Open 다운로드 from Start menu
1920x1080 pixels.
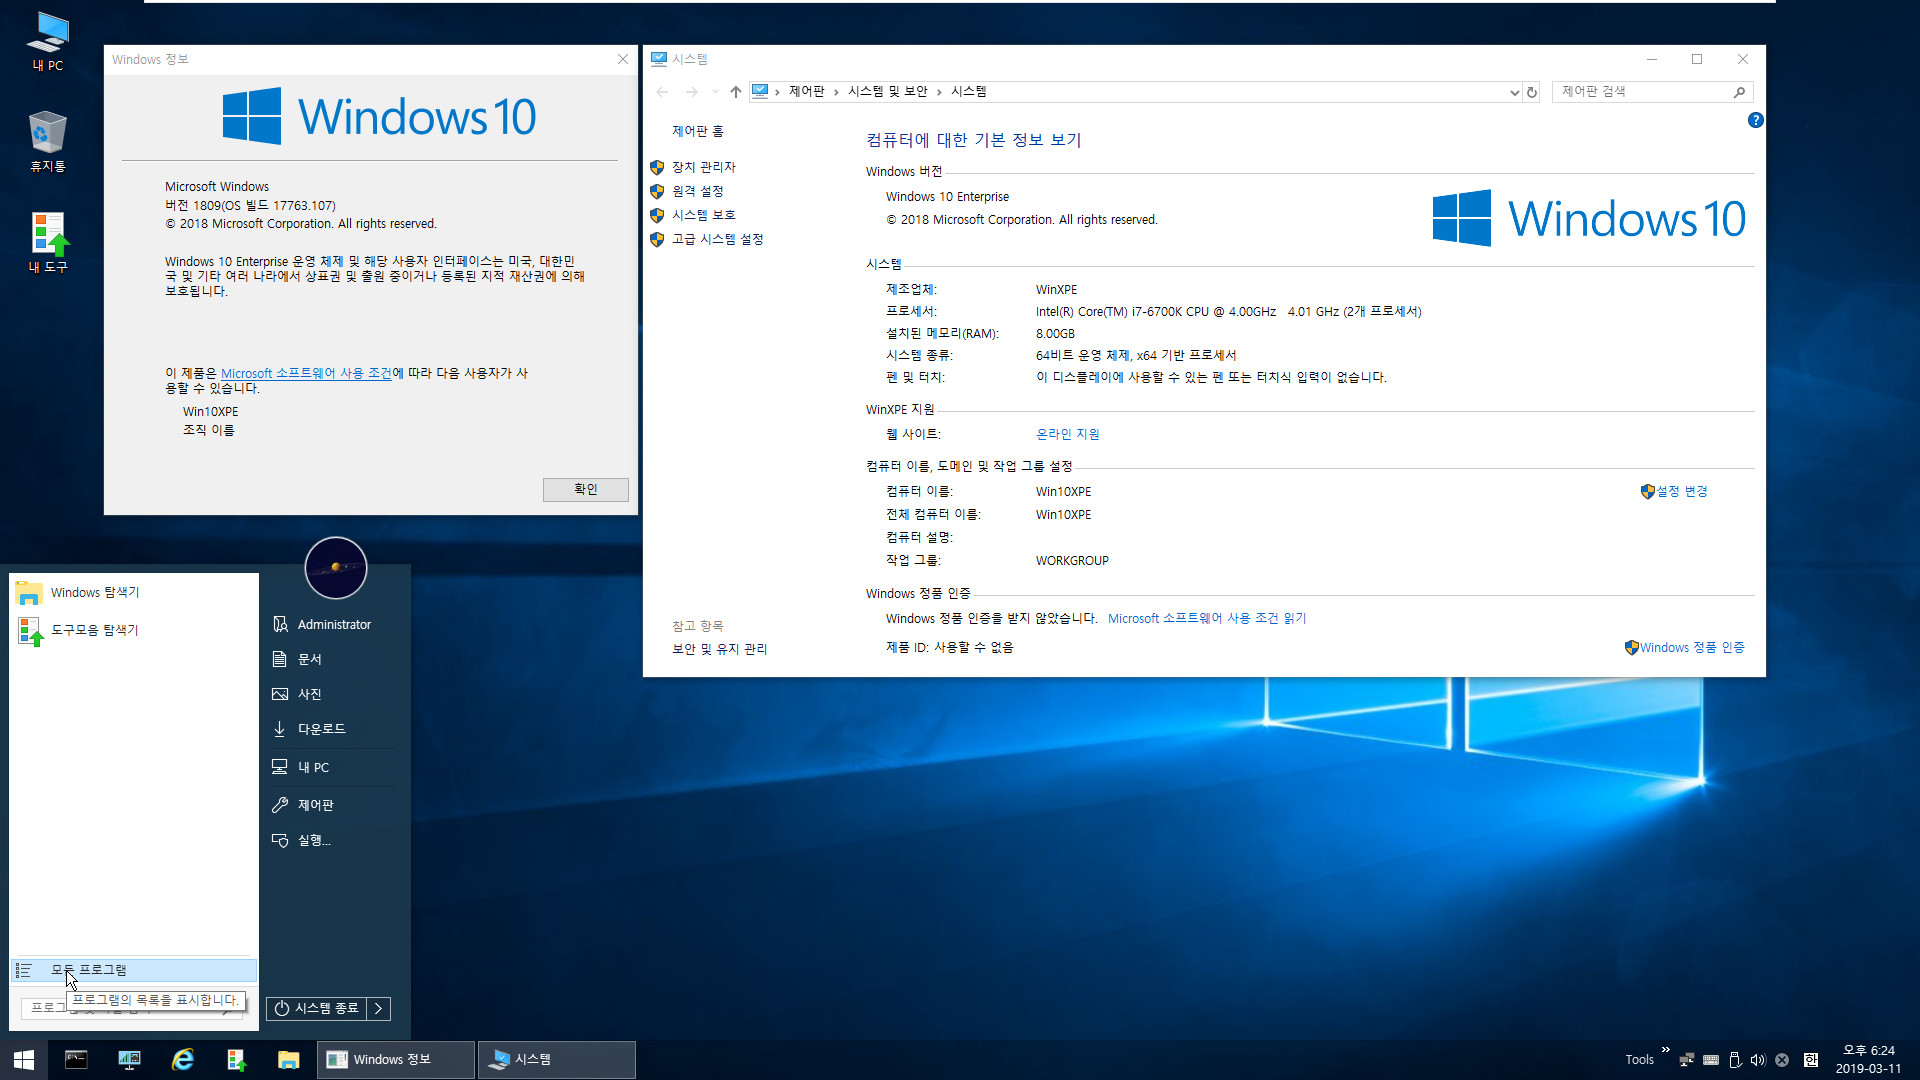[x=334, y=729]
